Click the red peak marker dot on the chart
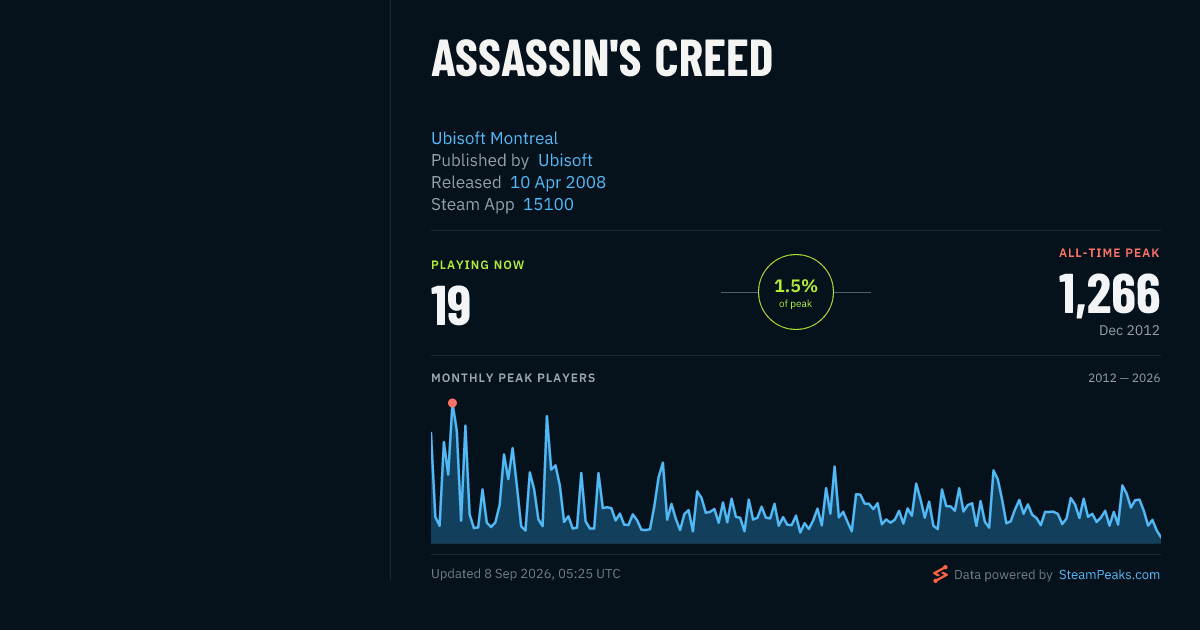 pyautogui.click(x=452, y=403)
